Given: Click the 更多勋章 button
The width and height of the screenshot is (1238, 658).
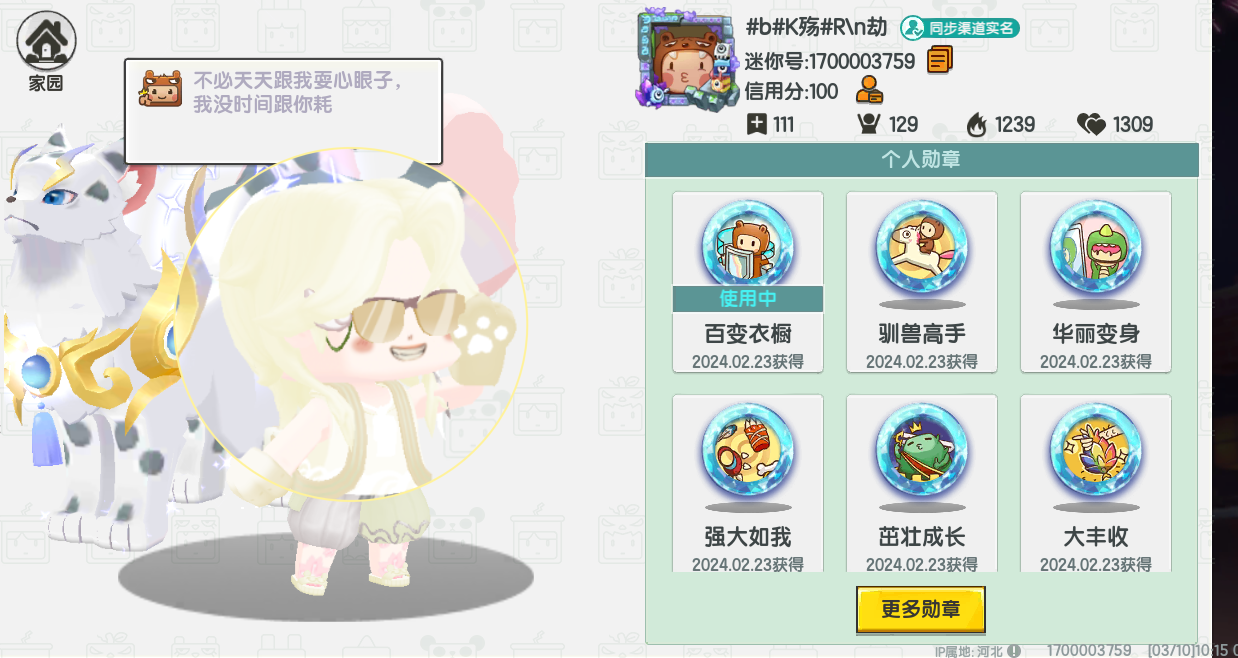Looking at the screenshot, I should (x=921, y=609).
